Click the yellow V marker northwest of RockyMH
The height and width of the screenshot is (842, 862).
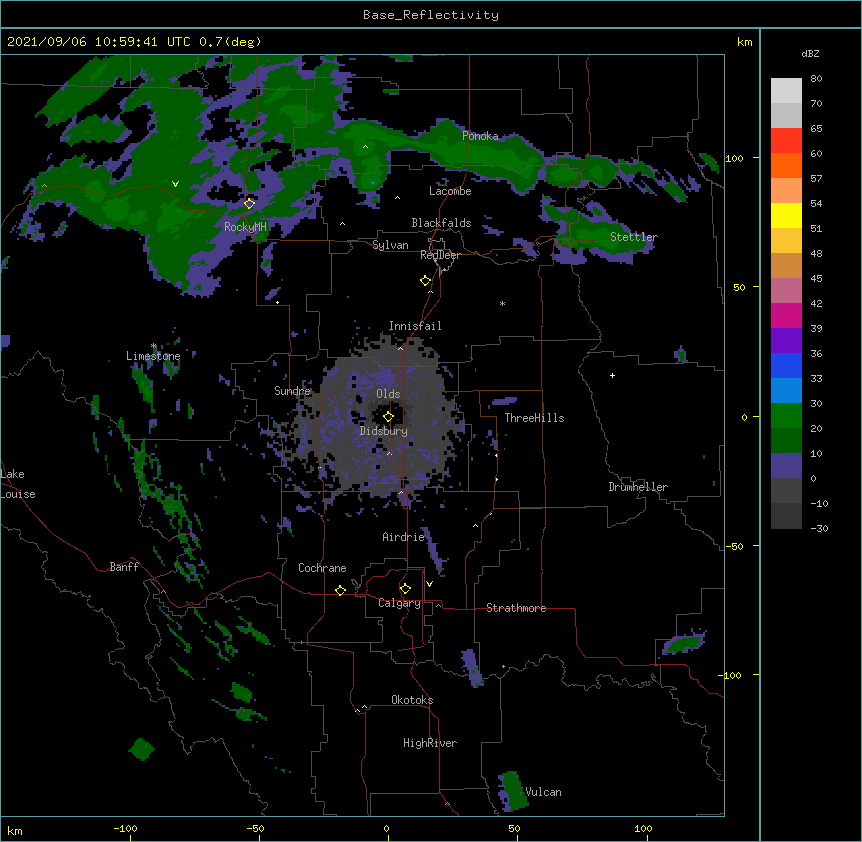pyautogui.click(x=175, y=184)
